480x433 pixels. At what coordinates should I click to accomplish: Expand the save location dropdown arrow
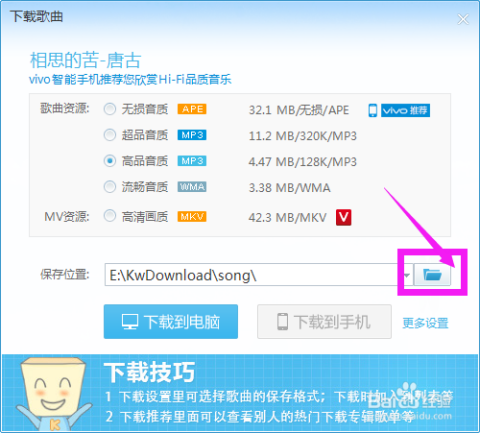[x=407, y=275]
